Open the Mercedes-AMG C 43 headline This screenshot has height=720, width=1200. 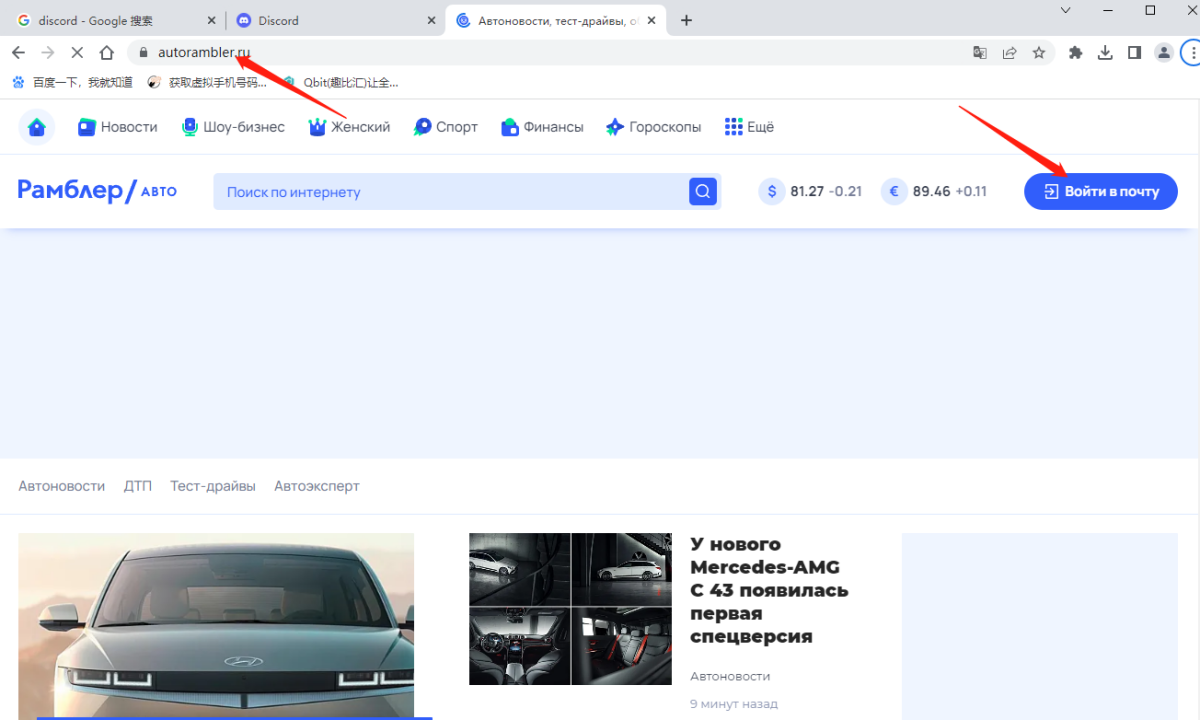[769, 590]
